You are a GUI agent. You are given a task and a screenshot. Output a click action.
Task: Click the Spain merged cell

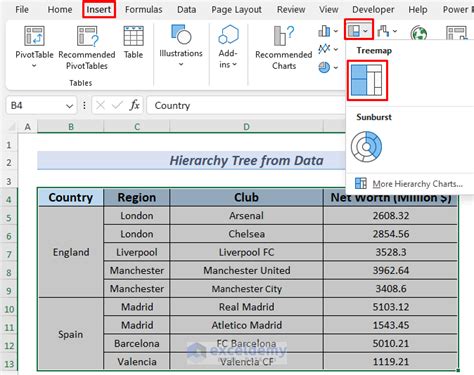[x=71, y=334]
